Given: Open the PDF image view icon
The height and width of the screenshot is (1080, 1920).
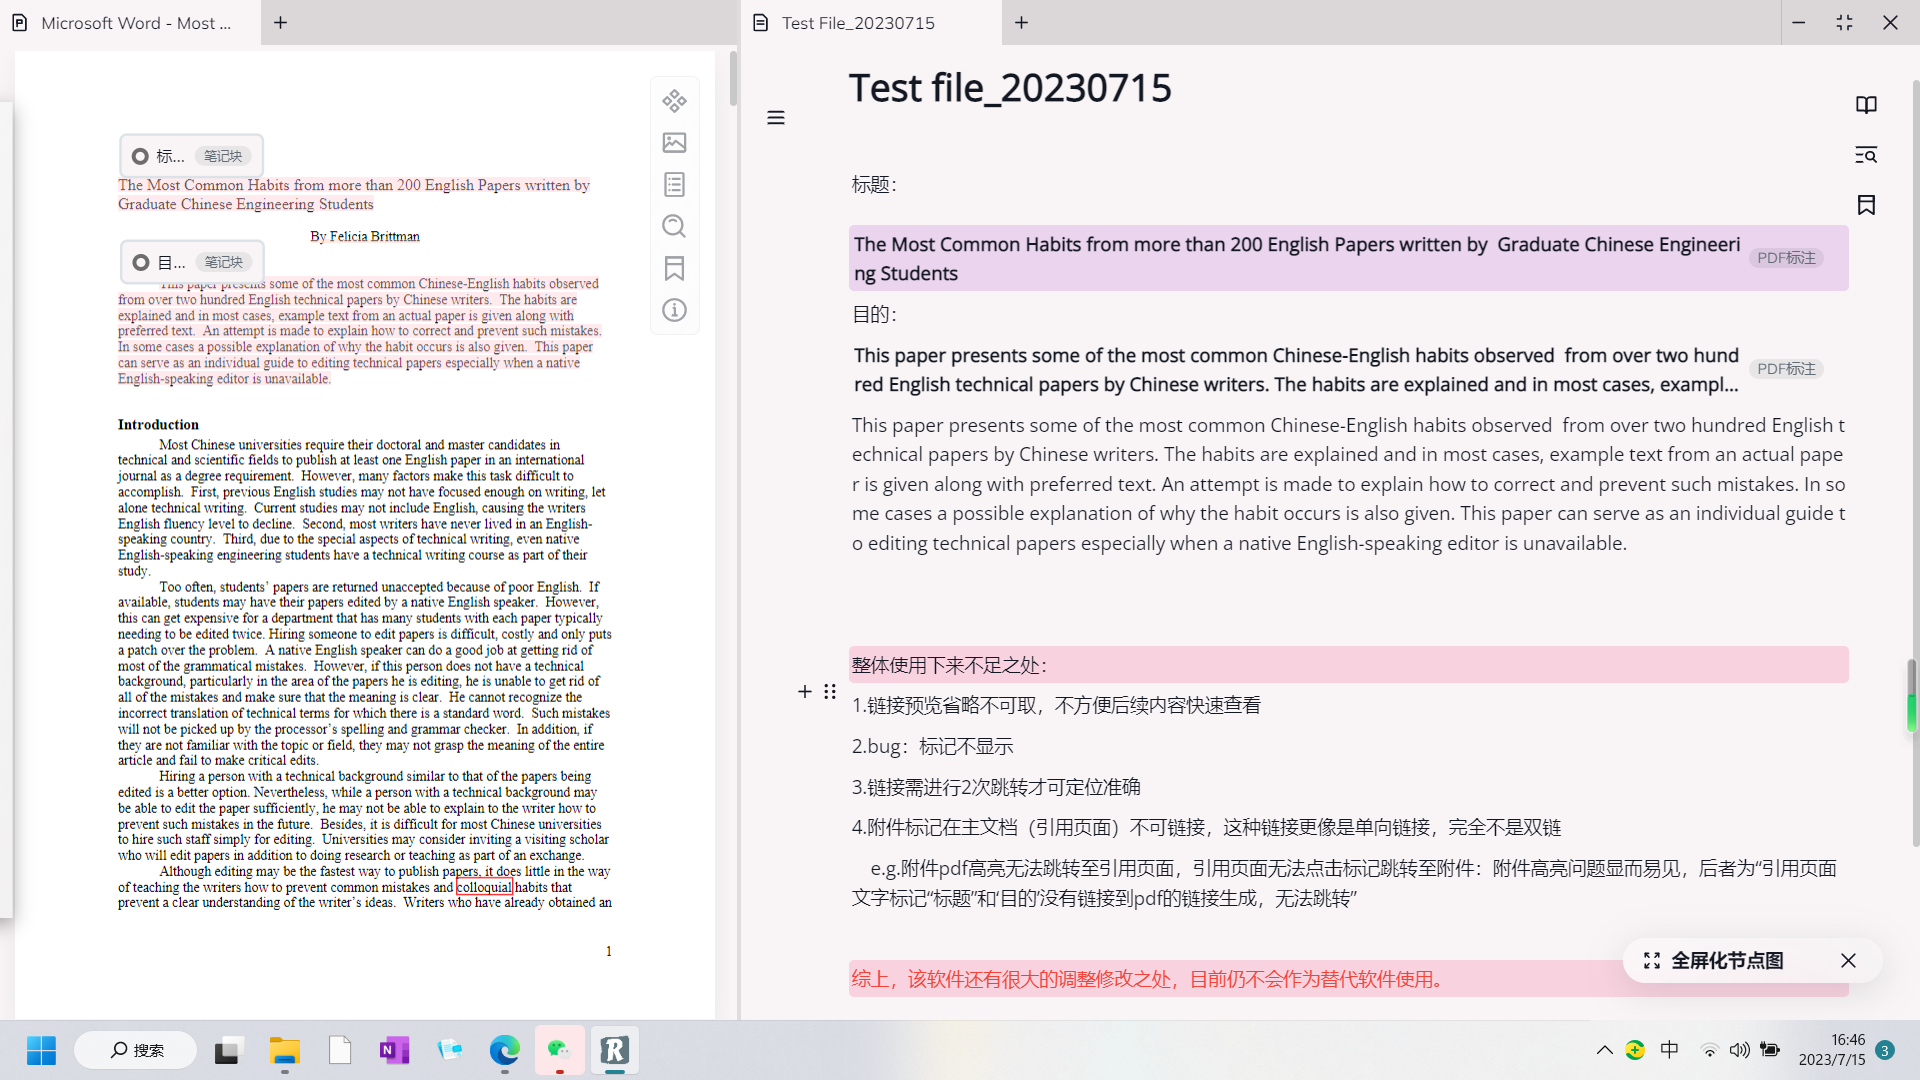Looking at the screenshot, I should click(674, 143).
